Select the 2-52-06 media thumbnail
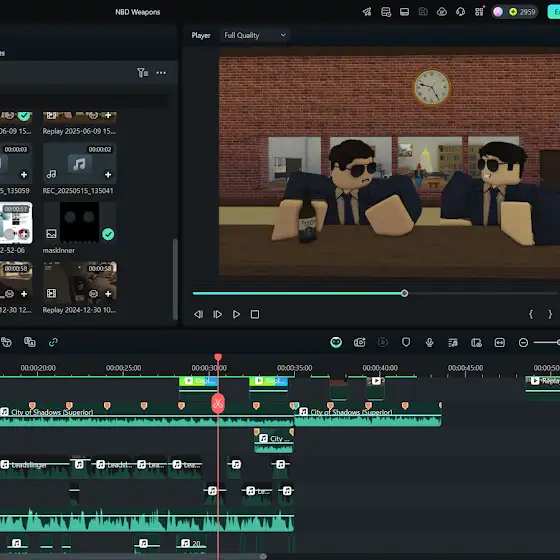560x560 pixels. pyautogui.click(x=16, y=222)
